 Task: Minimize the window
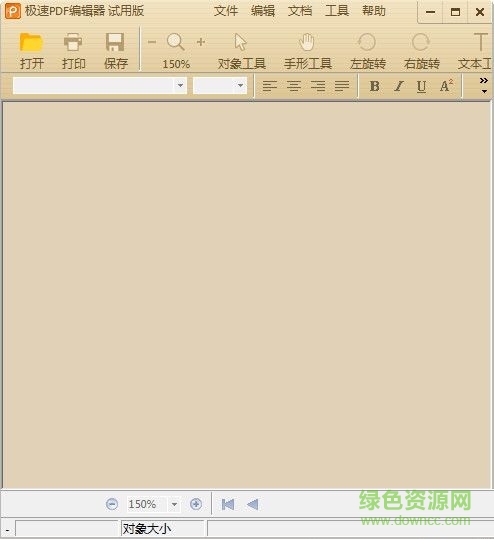click(430, 12)
